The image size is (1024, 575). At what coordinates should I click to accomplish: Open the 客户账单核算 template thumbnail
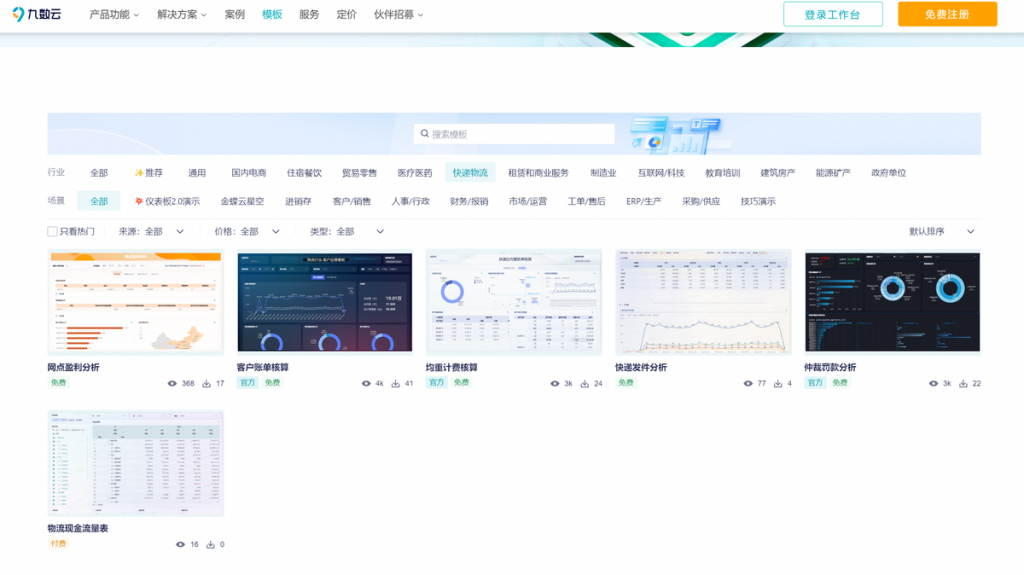coord(324,301)
